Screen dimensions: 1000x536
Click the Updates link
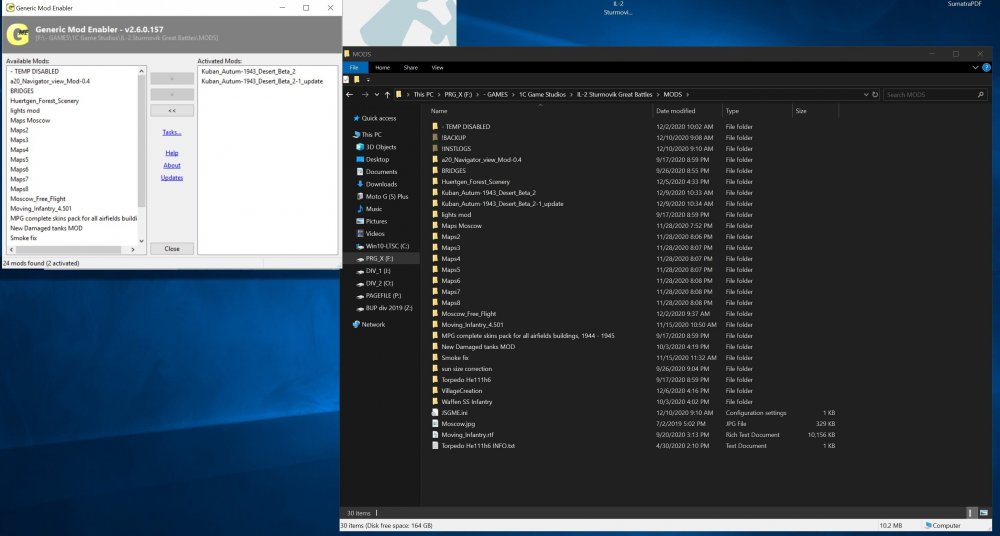point(172,178)
